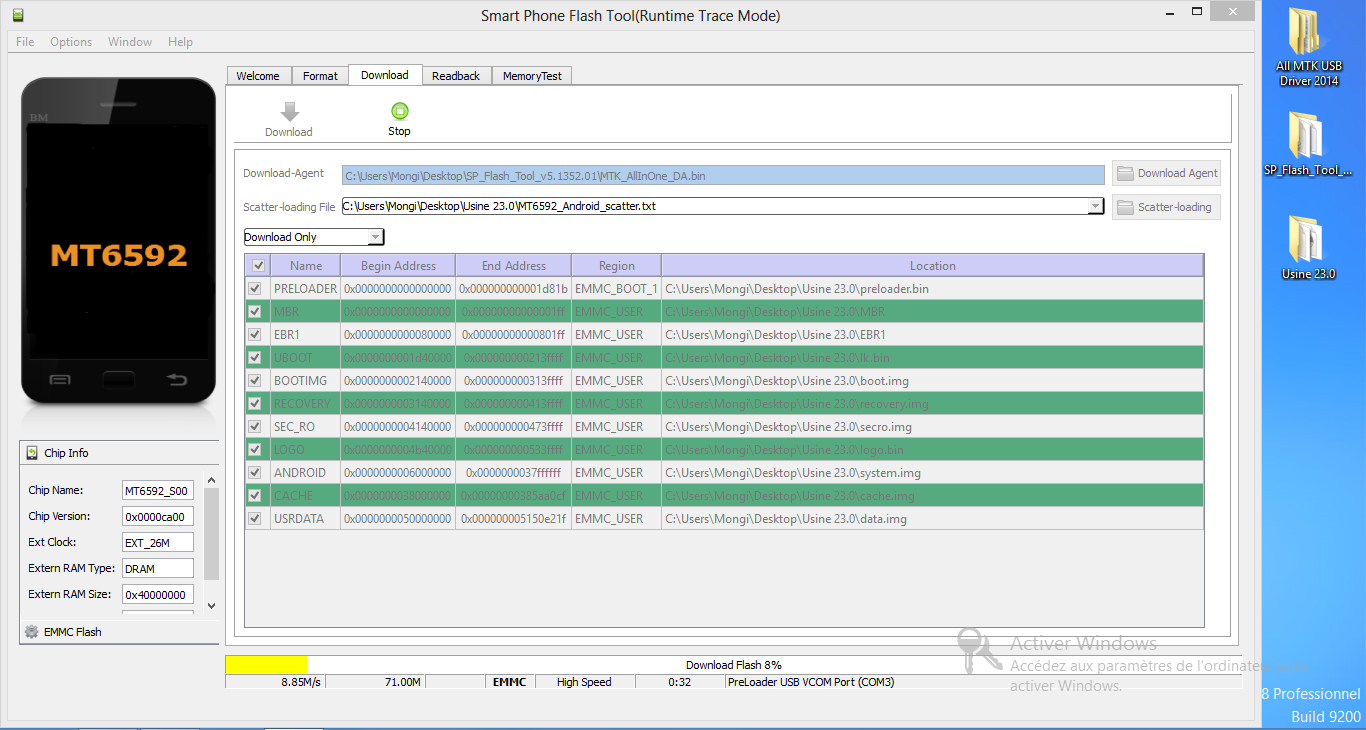Click the Region column header

coord(616,266)
